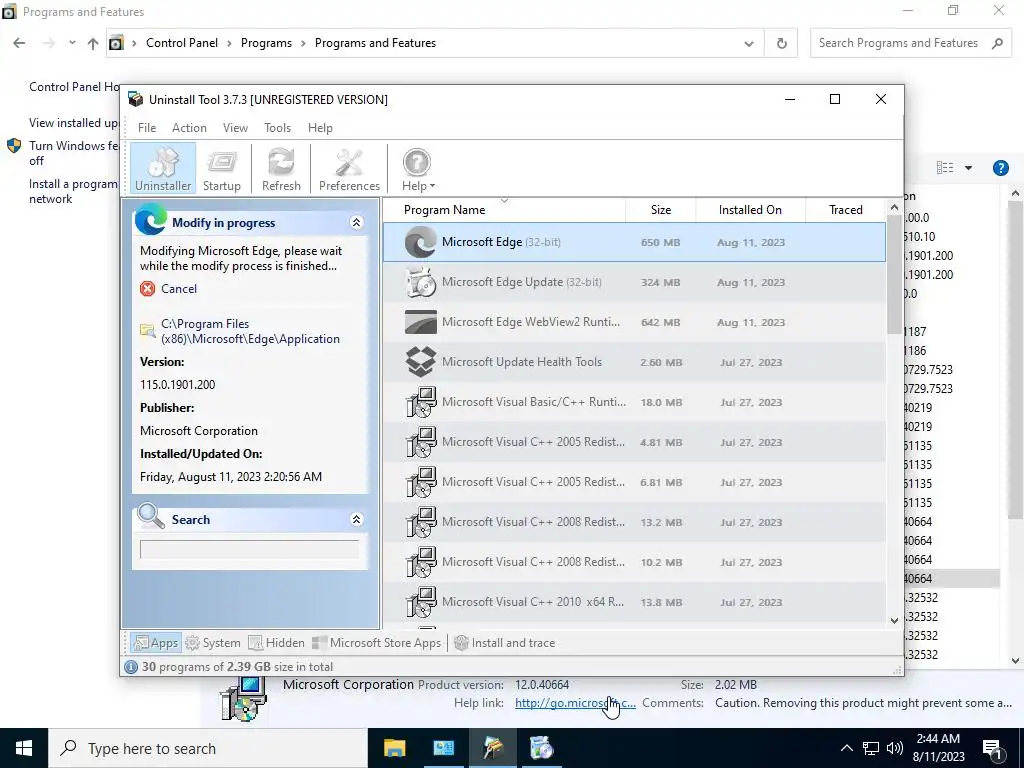This screenshot has height=768, width=1024.
Task: Click Programs breadcrumb in address bar
Action: point(266,43)
